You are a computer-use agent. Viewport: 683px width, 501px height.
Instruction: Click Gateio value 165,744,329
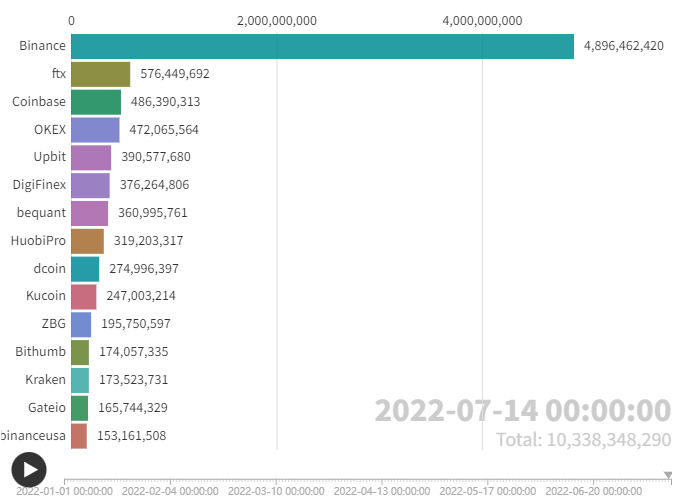tap(133, 407)
